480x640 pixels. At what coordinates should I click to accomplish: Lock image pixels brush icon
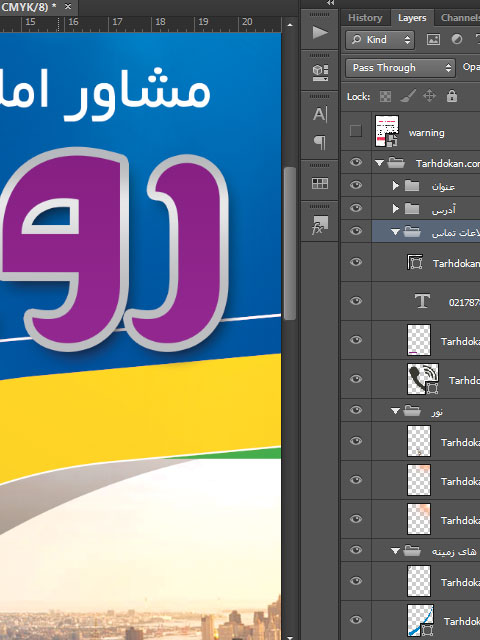pyautogui.click(x=408, y=96)
